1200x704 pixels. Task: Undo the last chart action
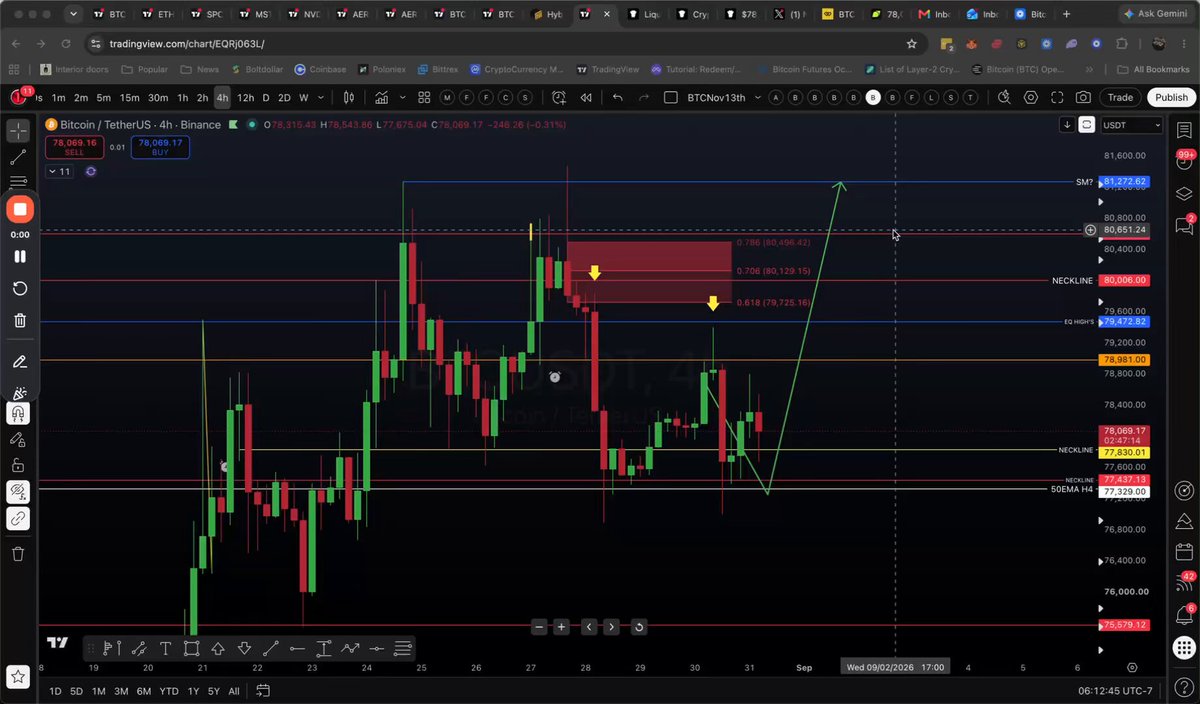pyautogui.click(x=617, y=97)
